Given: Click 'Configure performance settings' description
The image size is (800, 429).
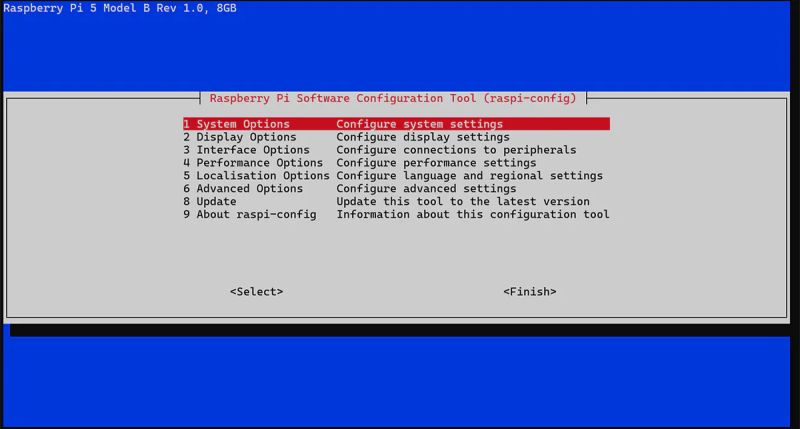Looking at the screenshot, I should (x=436, y=163).
